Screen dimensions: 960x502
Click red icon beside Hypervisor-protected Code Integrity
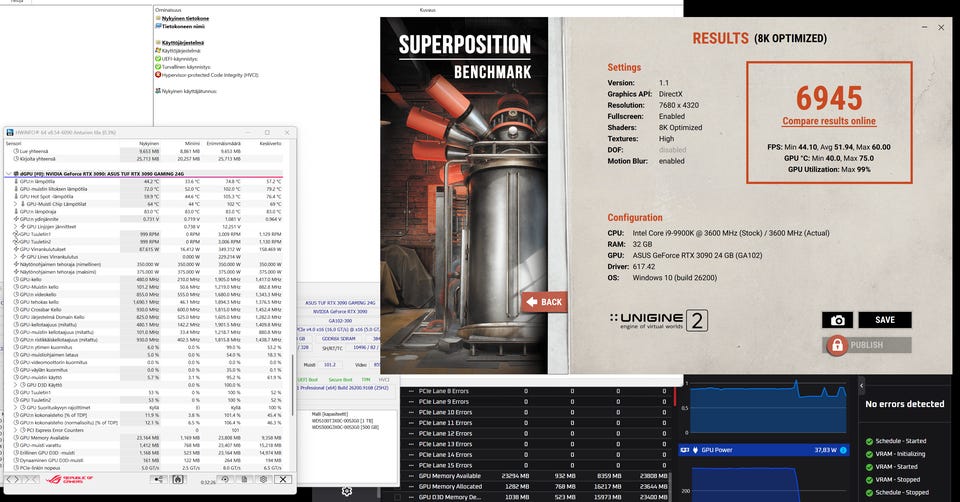point(158,75)
